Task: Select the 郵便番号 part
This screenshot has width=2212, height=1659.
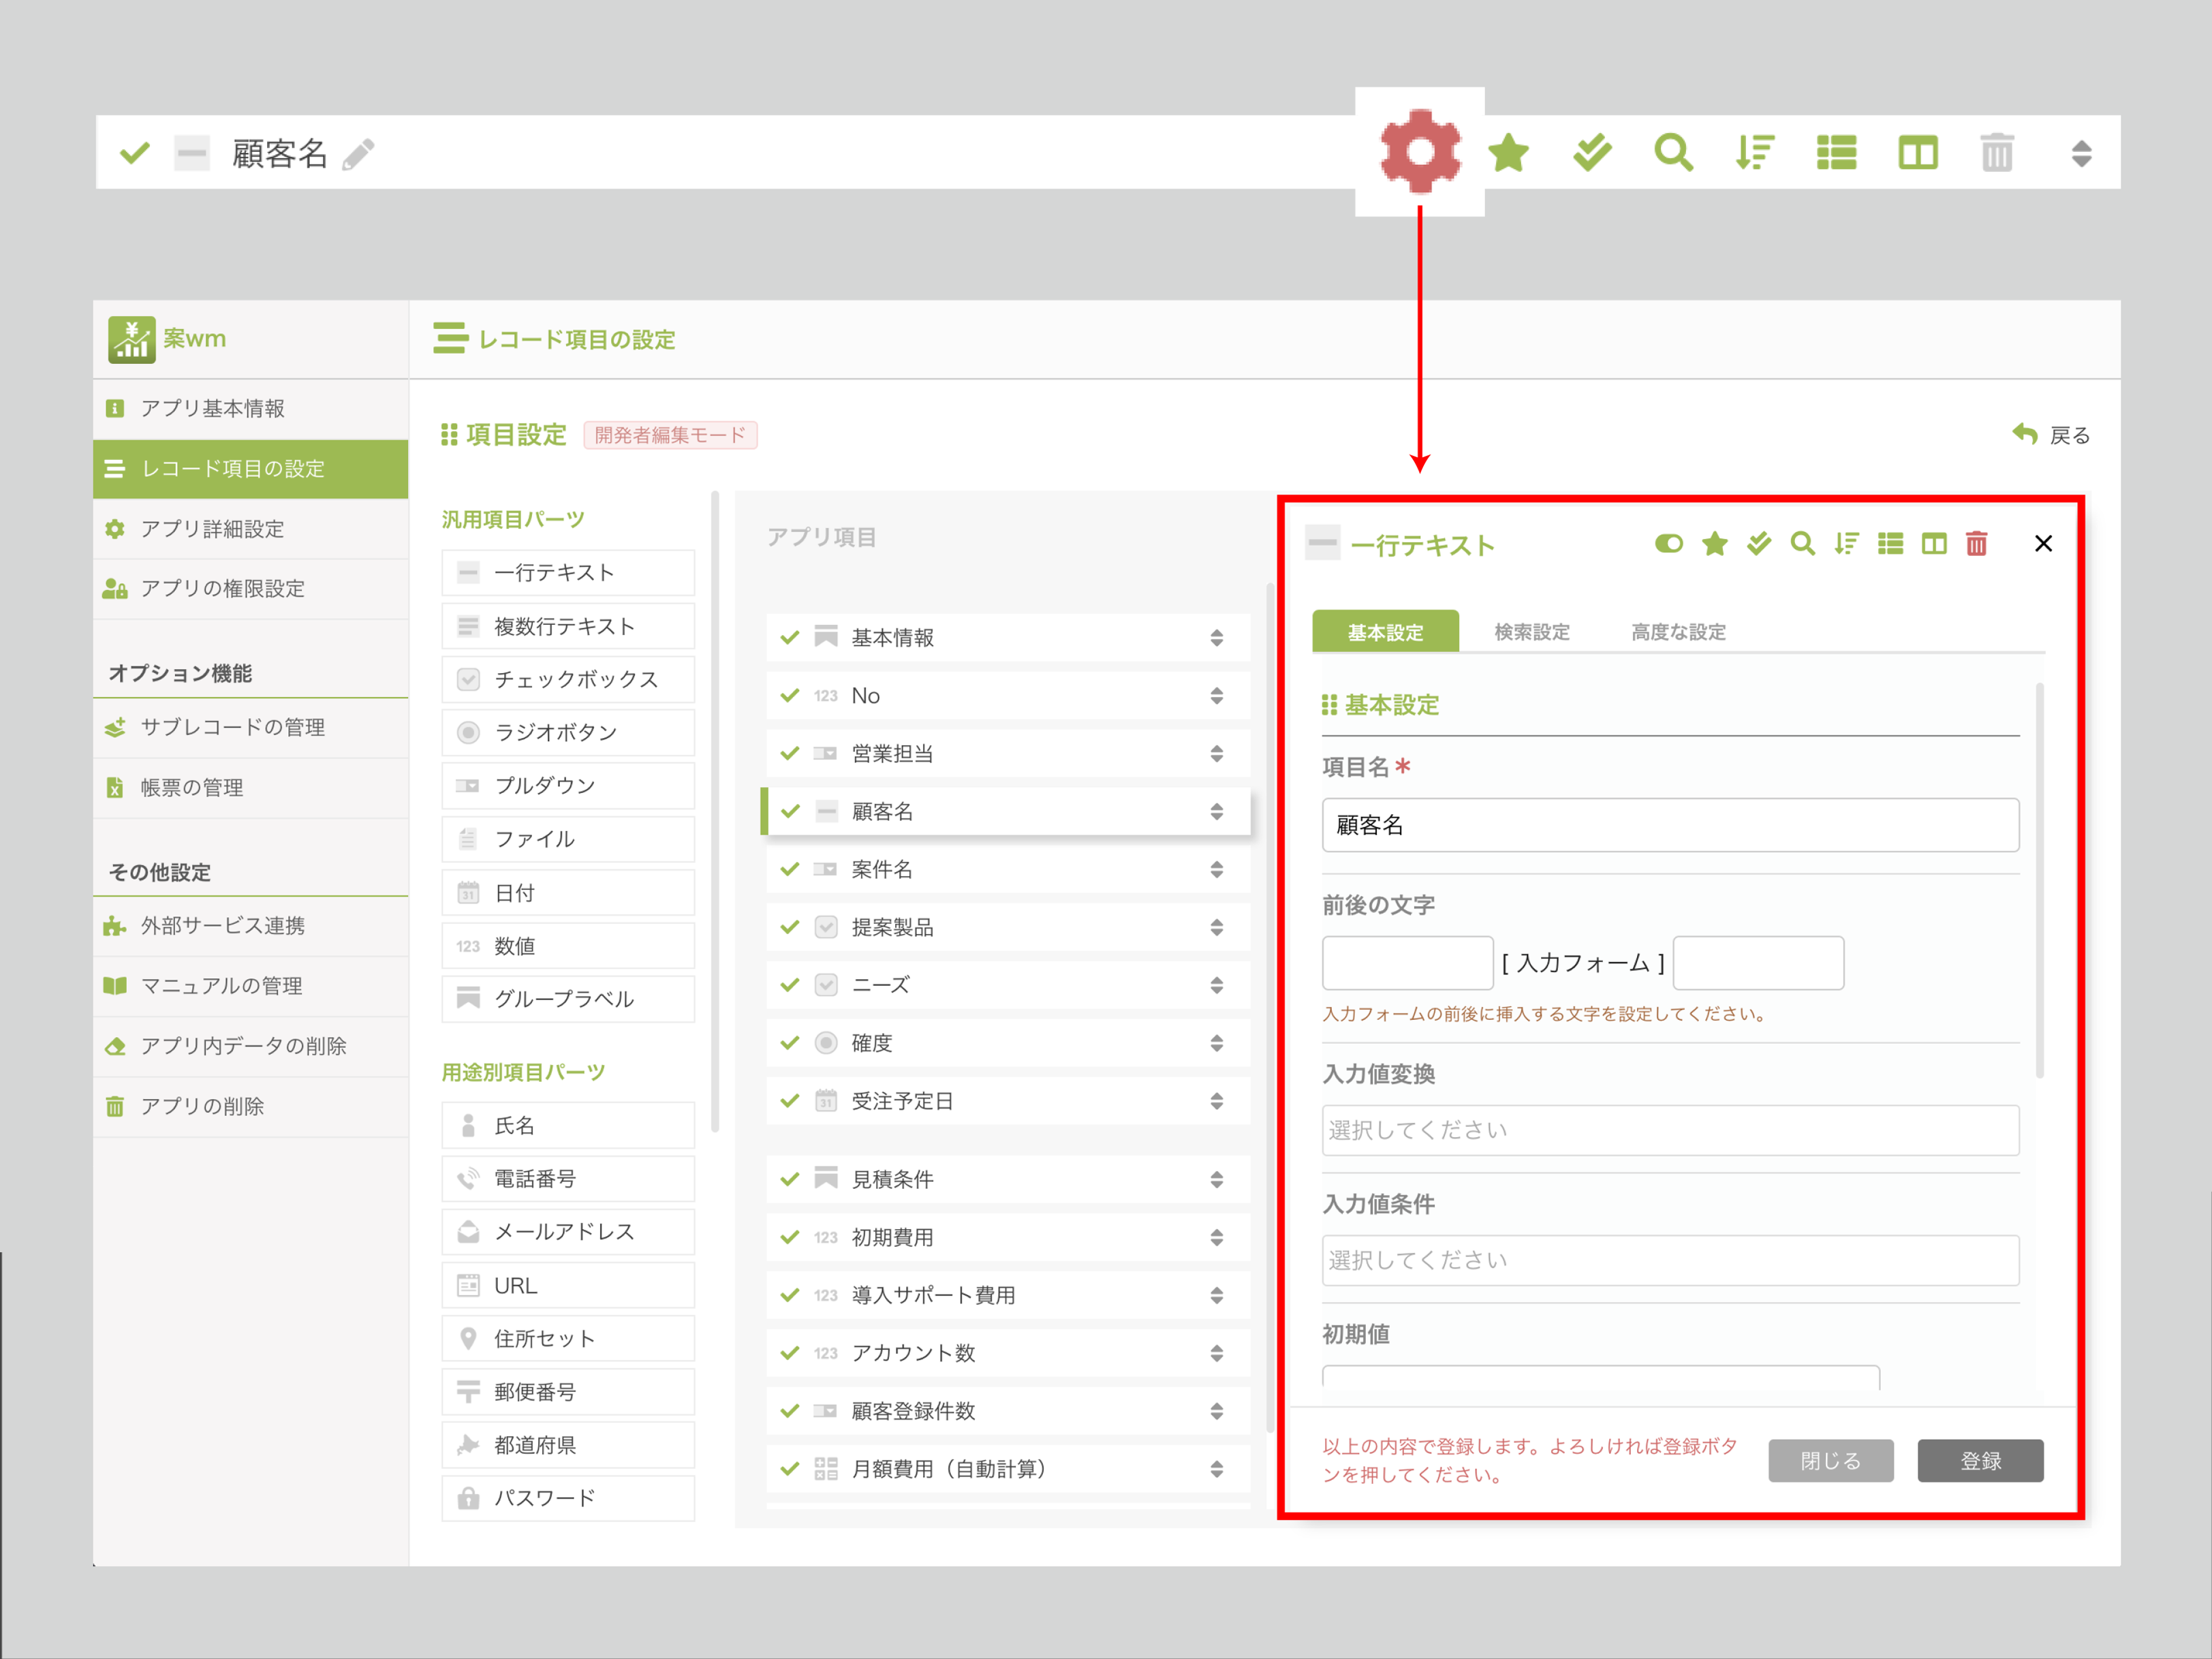Action: click(x=568, y=1391)
